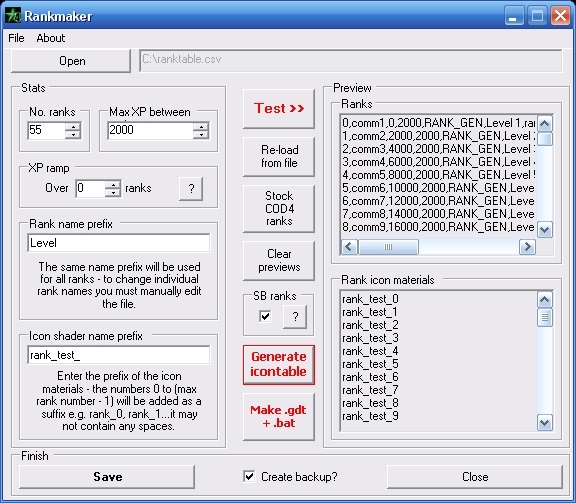Click Ranks list scroll up arrow
The height and width of the screenshot is (503, 576).
(x=545, y=123)
